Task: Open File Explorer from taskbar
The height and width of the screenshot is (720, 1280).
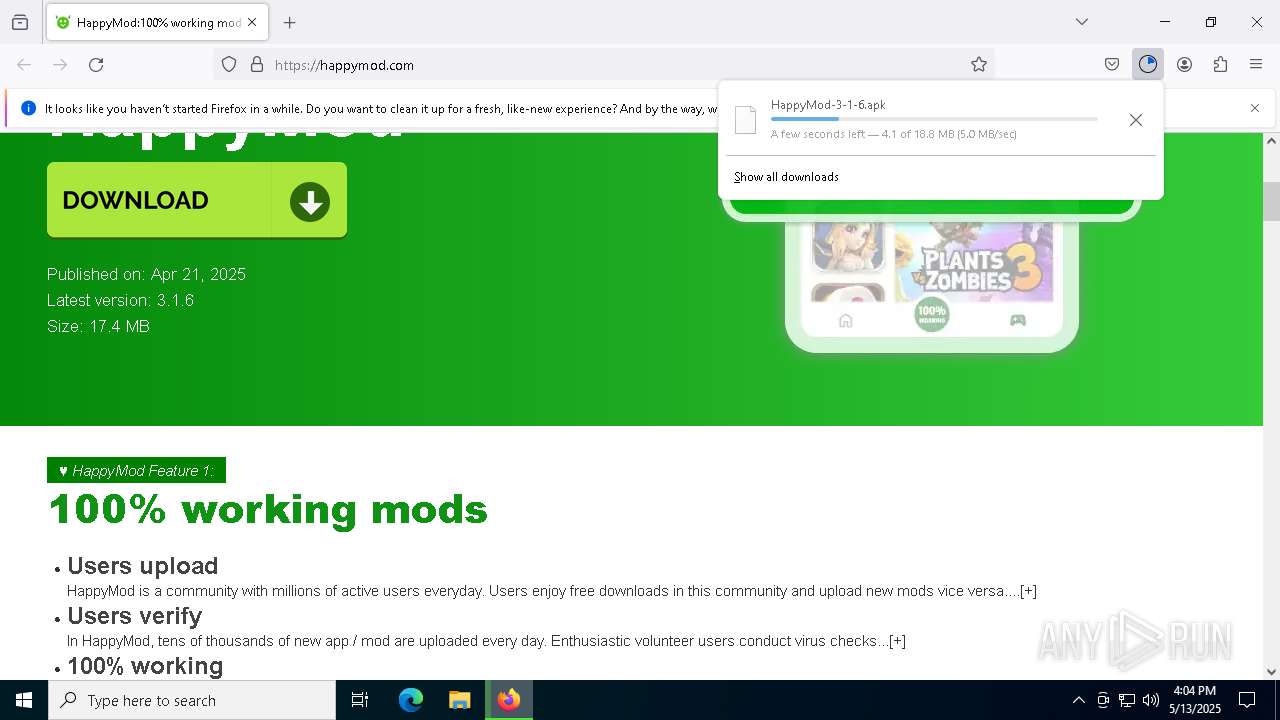Action: coord(459,700)
